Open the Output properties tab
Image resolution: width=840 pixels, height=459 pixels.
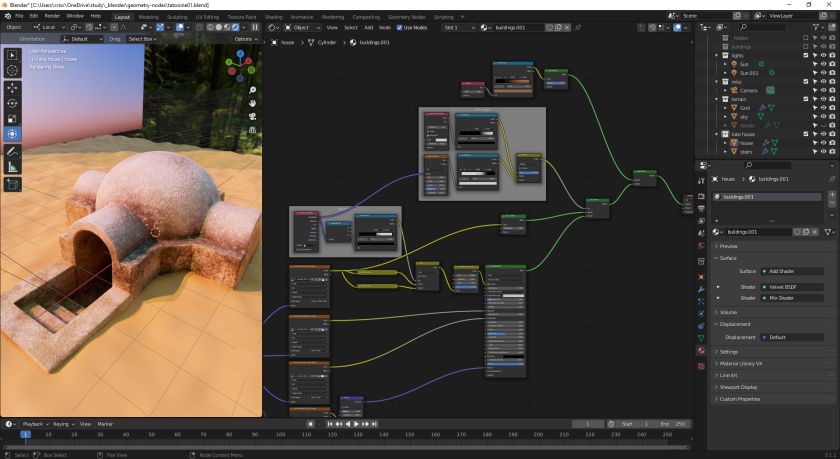pos(701,208)
